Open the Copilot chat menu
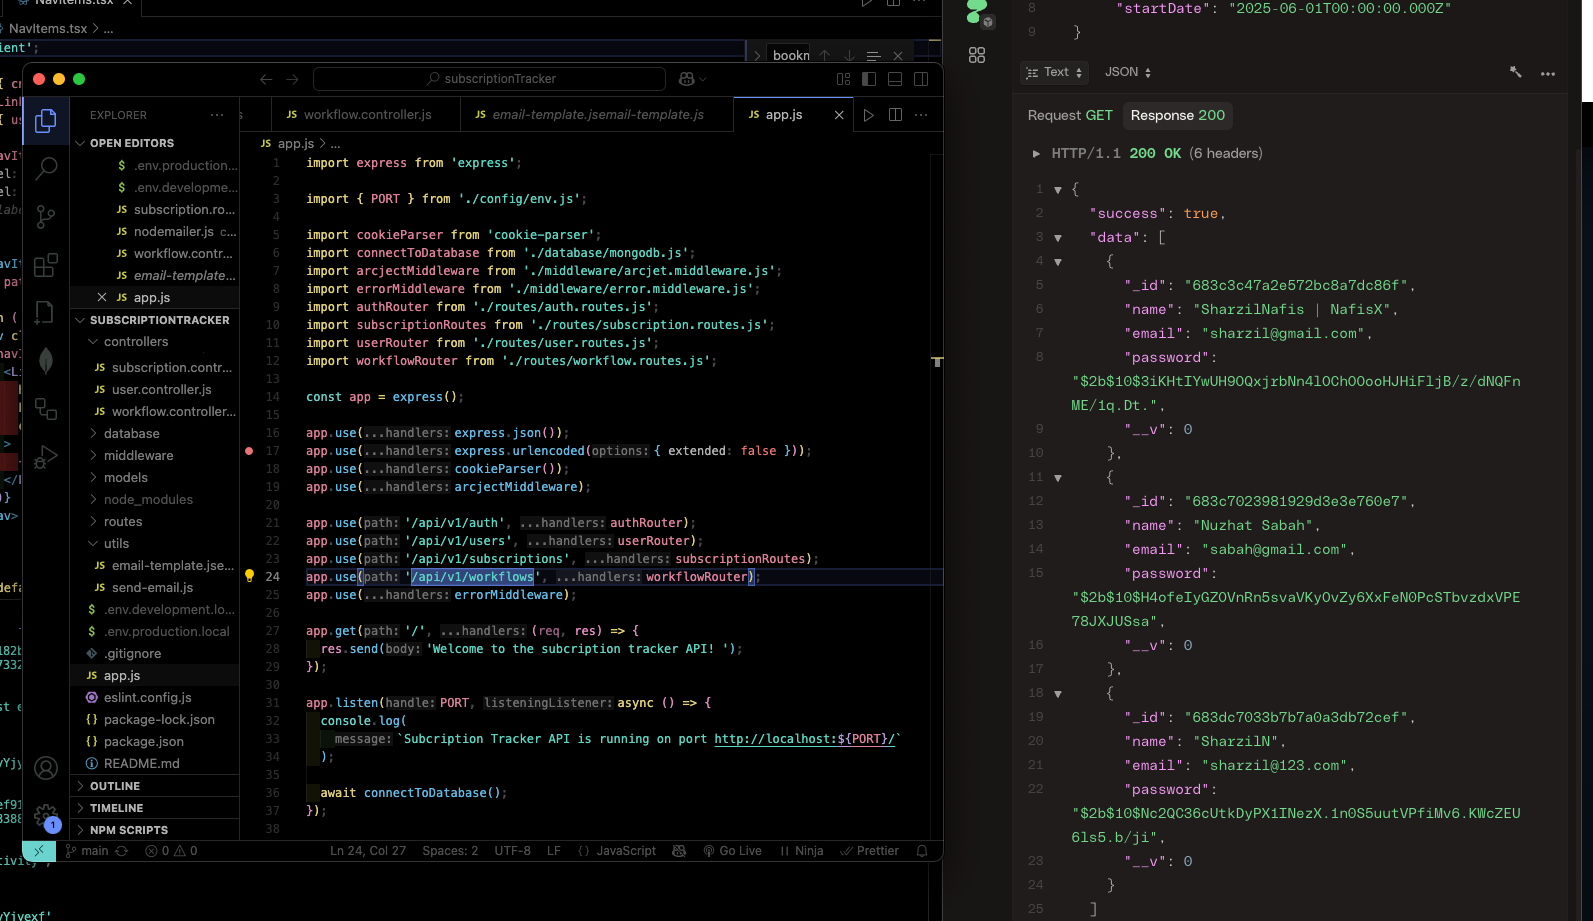This screenshot has height=921, width=1593. coord(692,79)
